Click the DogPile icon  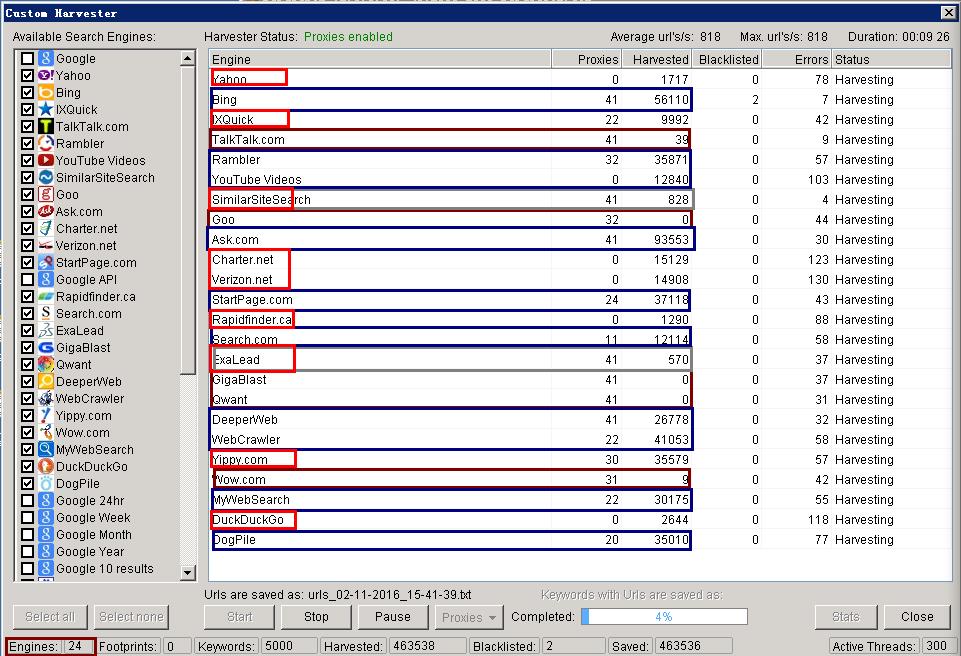pos(45,484)
